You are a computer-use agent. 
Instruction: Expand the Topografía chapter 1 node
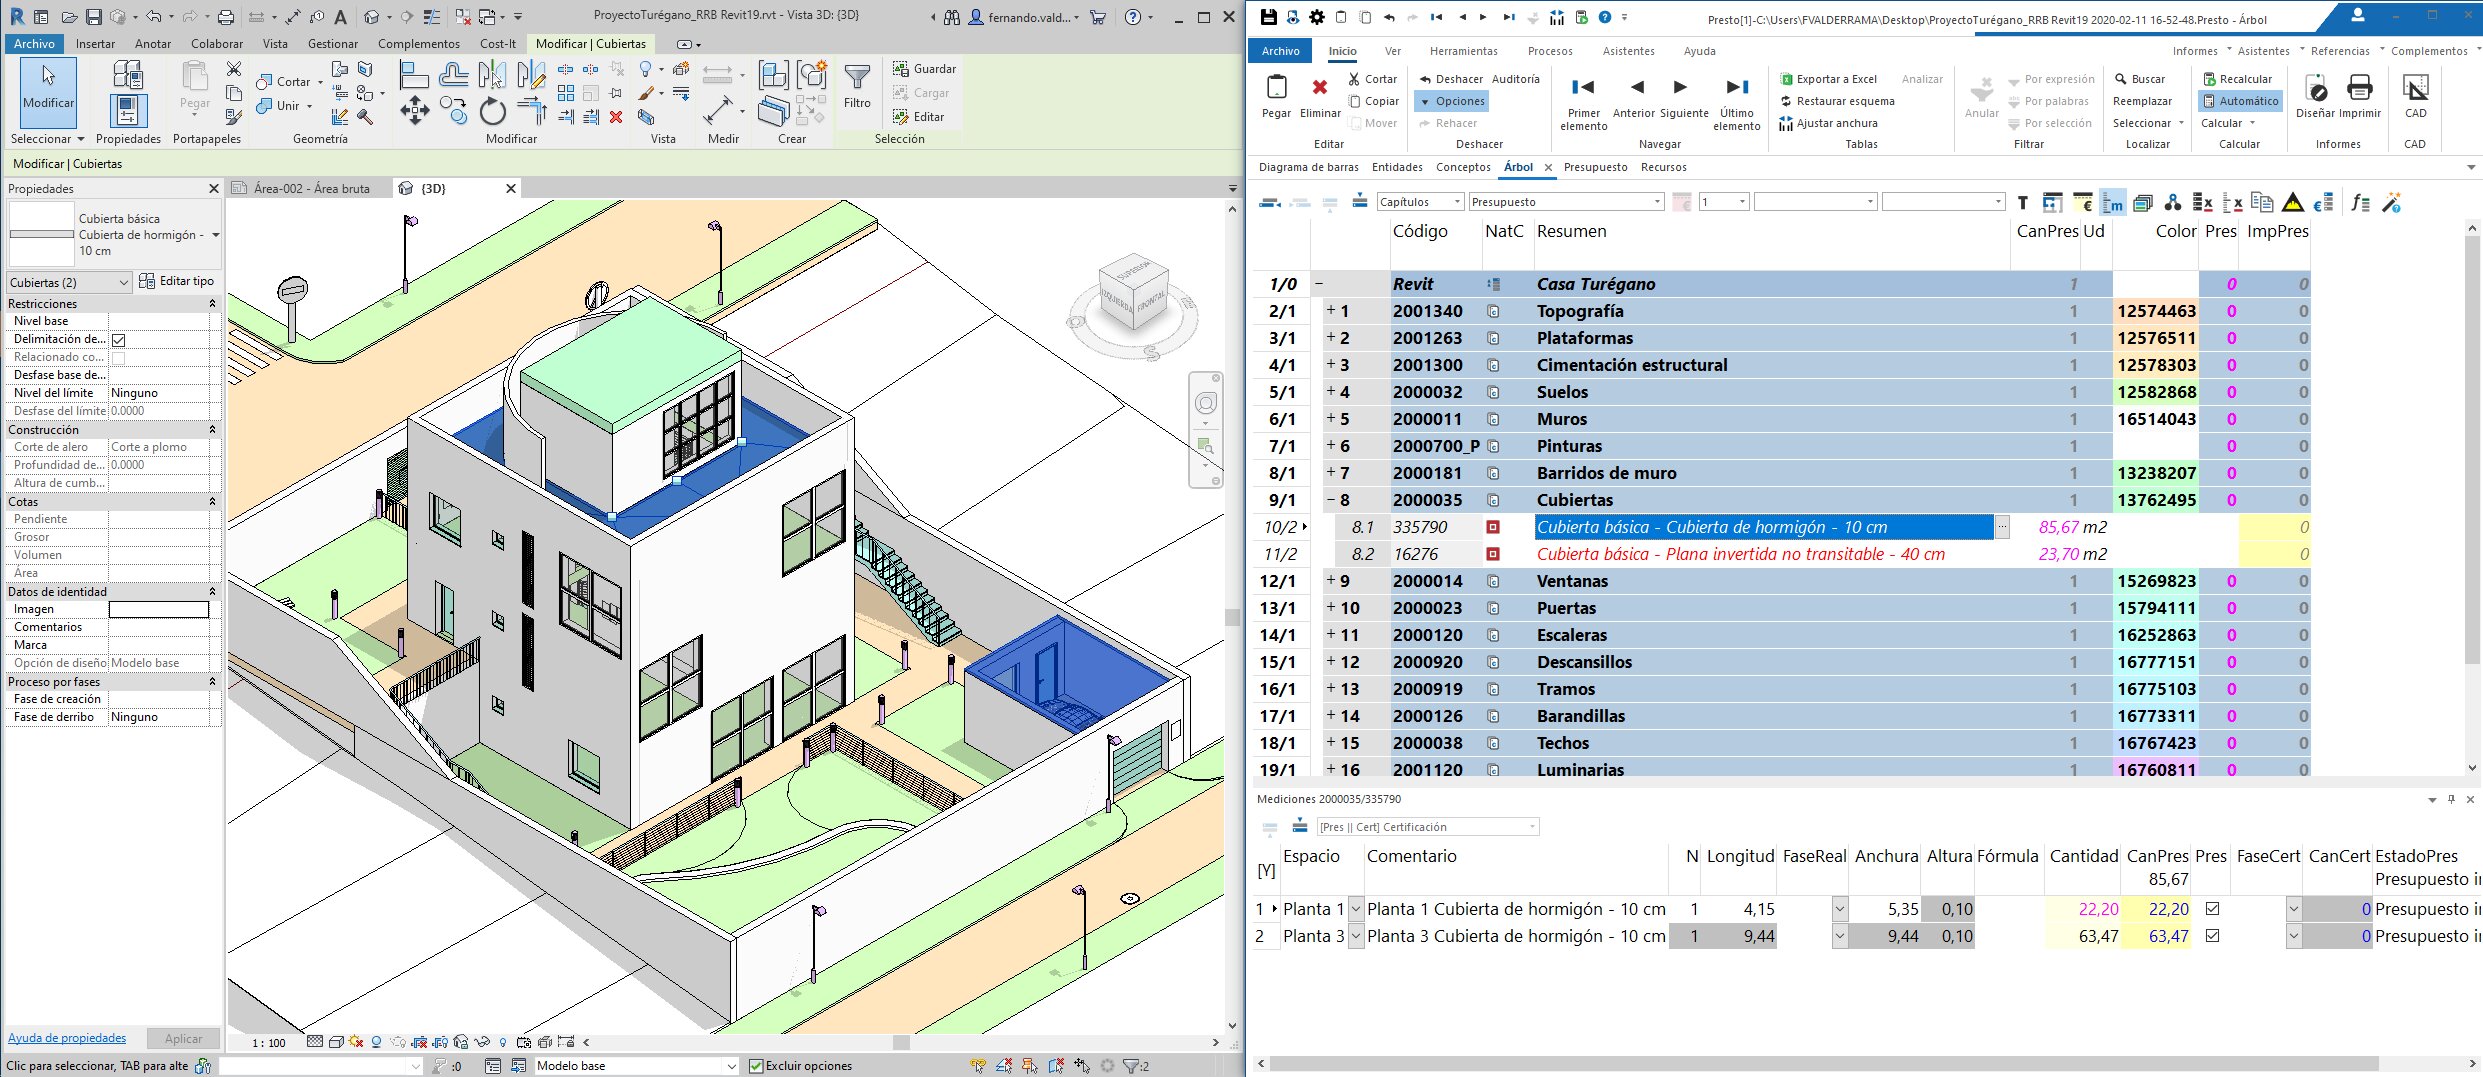coord(1330,311)
